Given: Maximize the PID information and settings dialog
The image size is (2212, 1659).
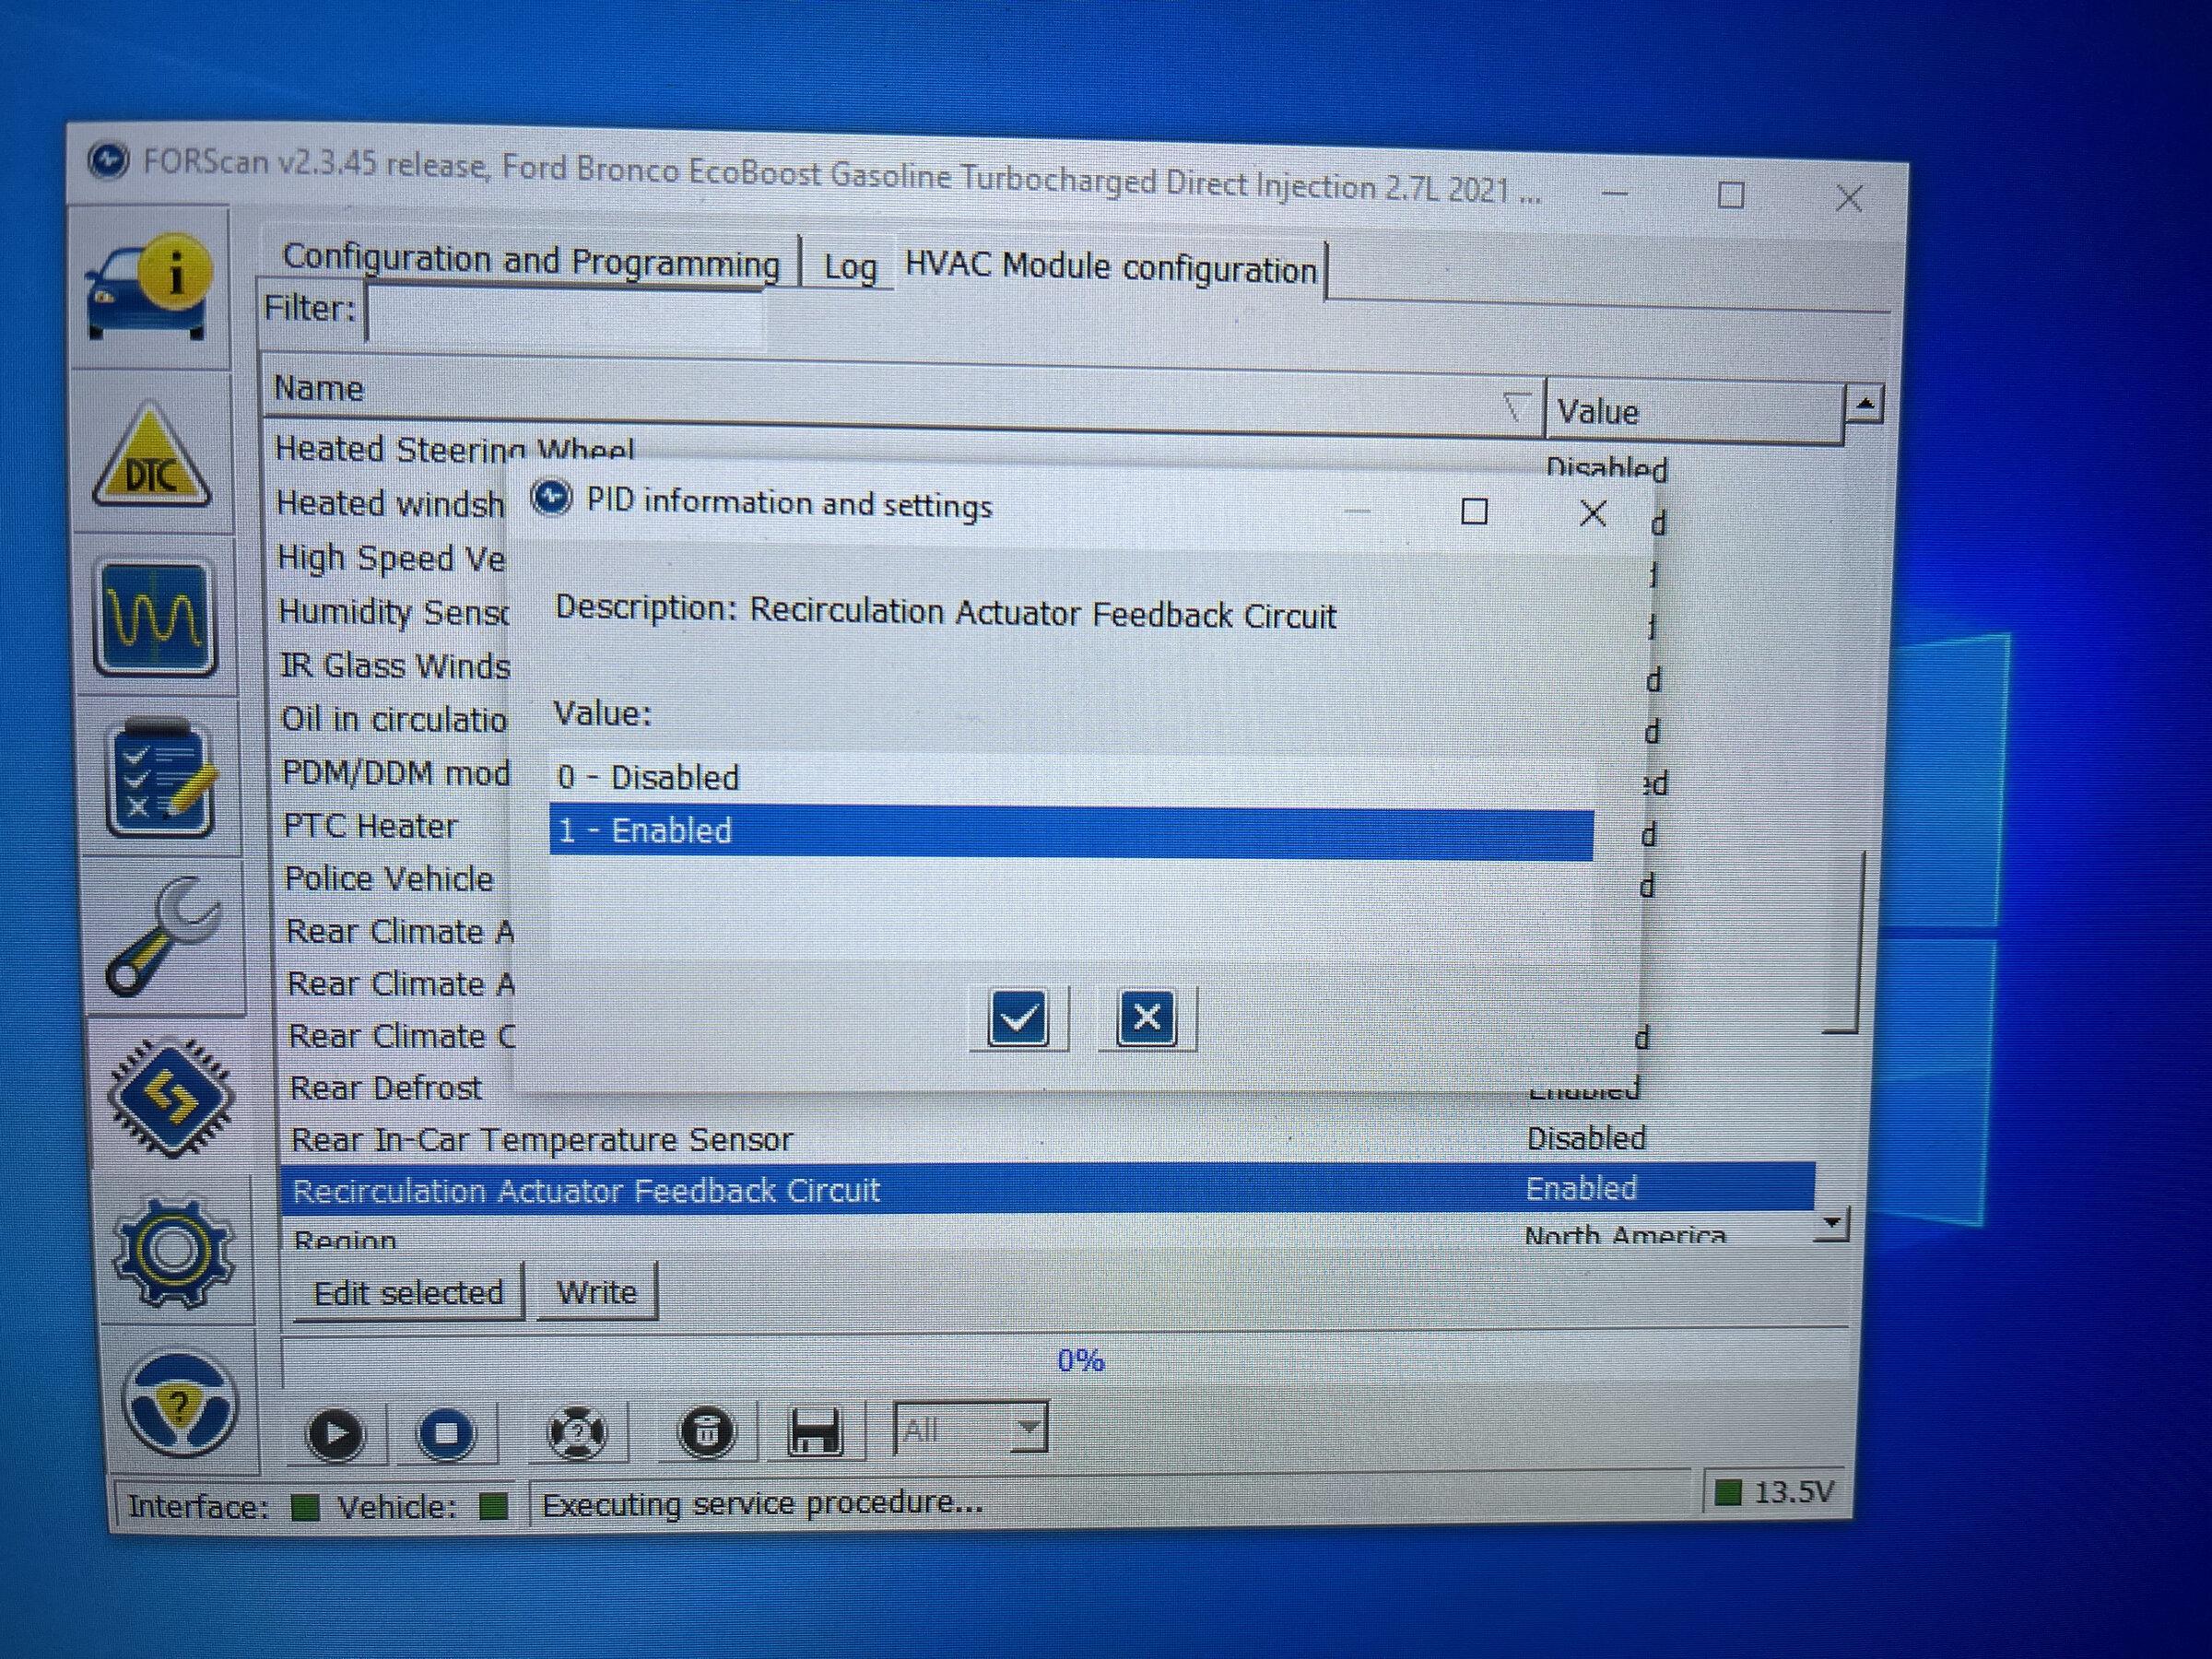Looking at the screenshot, I should tap(1474, 512).
